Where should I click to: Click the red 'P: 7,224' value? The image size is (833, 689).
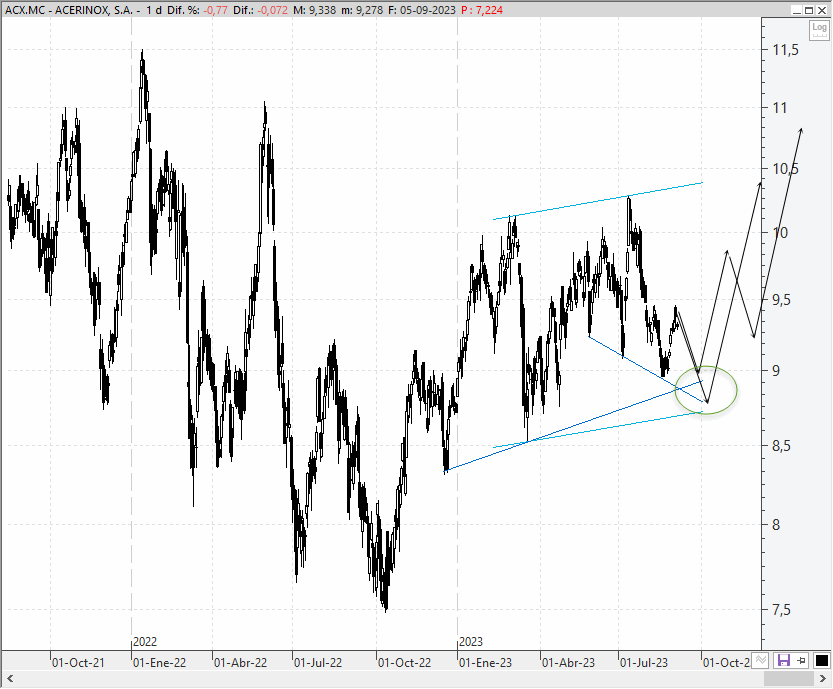(482, 10)
